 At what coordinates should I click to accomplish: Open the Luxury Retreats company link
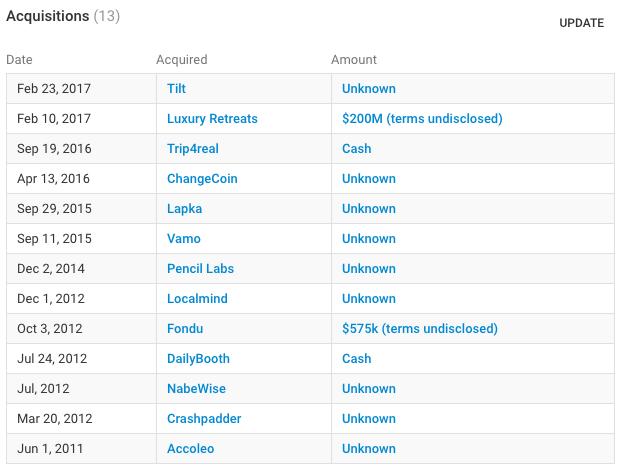click(x=212, y=119)
